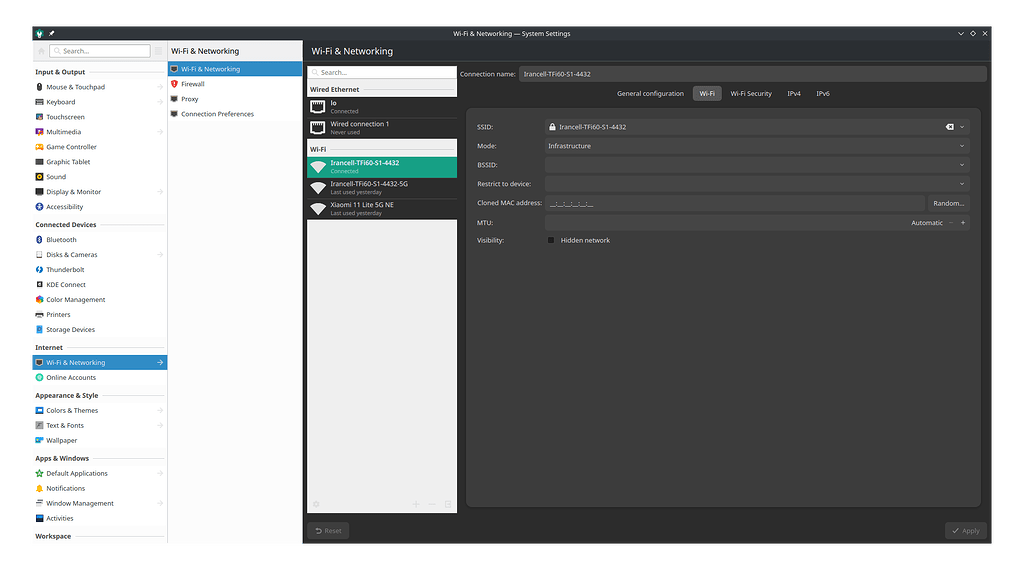Open the Proxy subpage
This screenshot has width=1024, height=582.
tap(235, 99)
